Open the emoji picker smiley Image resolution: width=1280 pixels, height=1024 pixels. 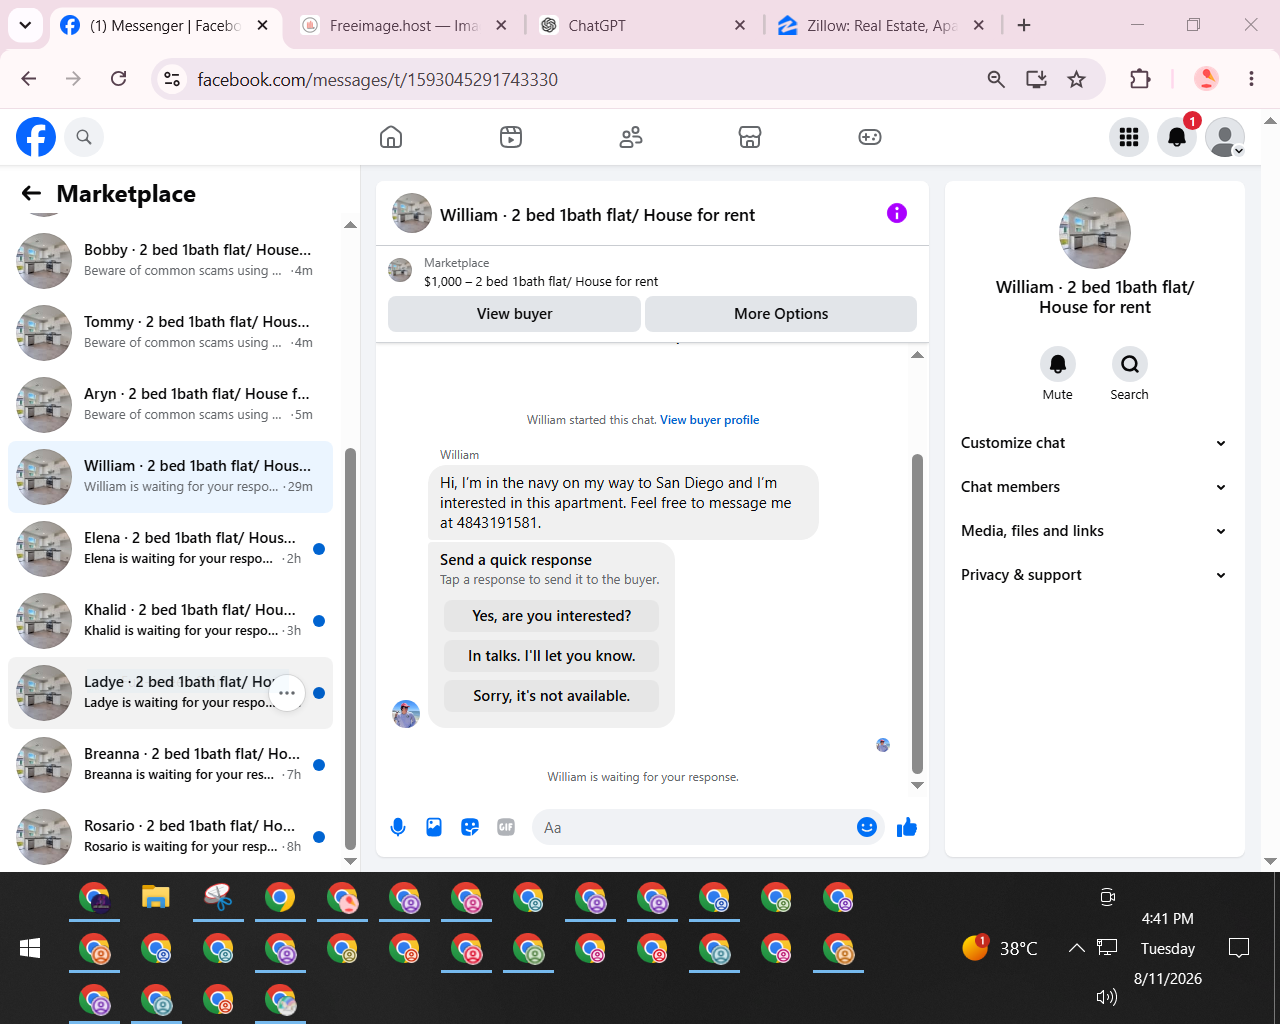point(867,827)
